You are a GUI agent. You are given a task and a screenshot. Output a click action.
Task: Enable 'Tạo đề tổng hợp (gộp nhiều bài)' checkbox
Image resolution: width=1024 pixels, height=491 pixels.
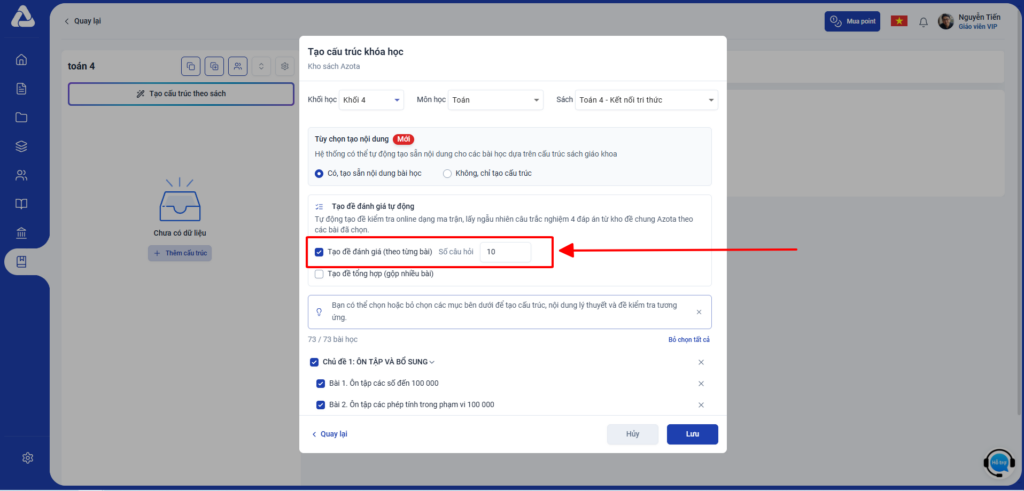coord(319,274)
